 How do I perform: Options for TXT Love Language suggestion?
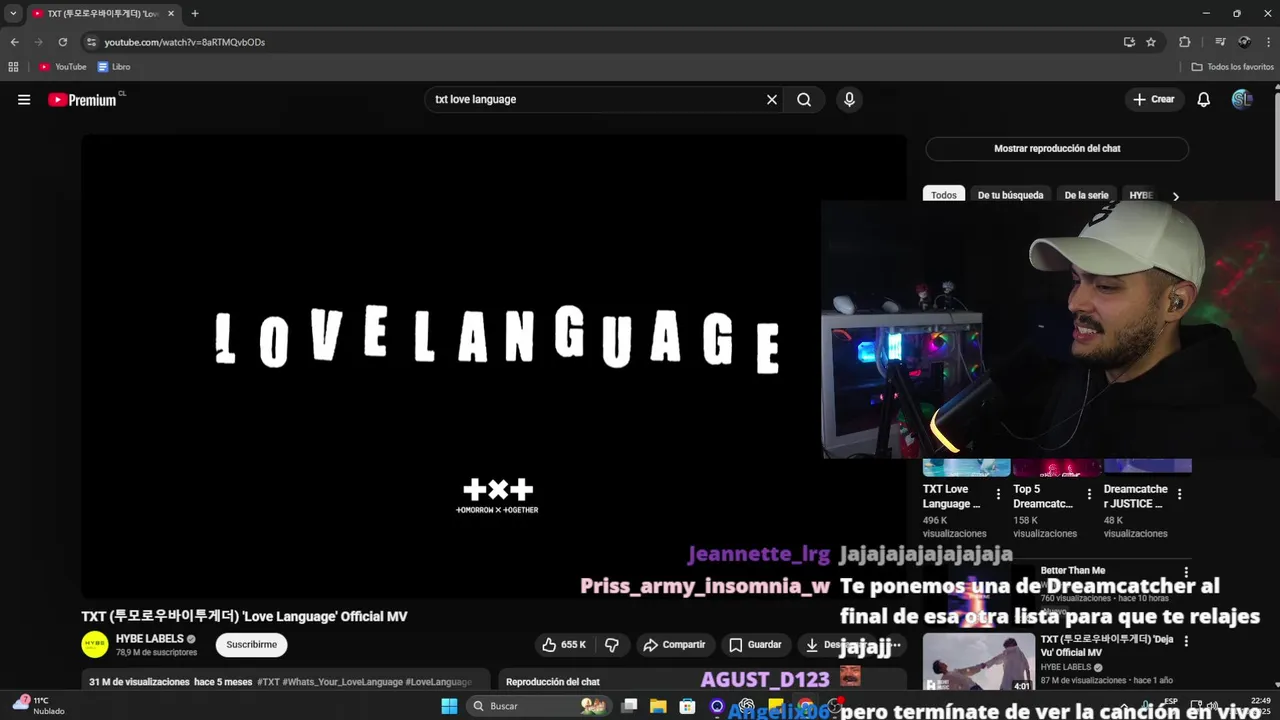coord(998,494)
